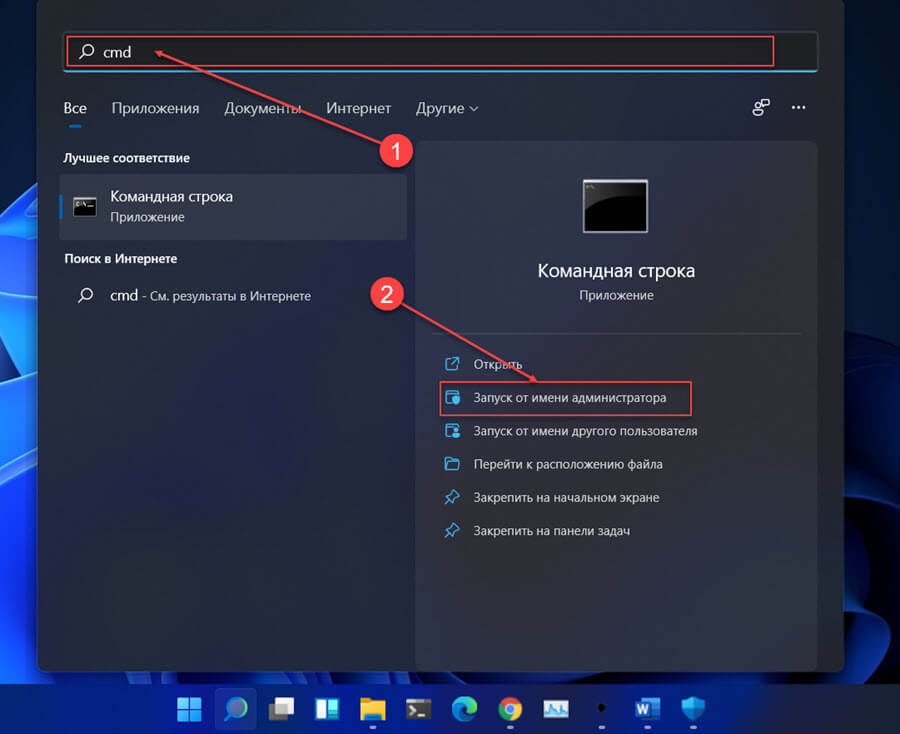
Task: Select the Командная строка best match result
Action: click(234, 207)
